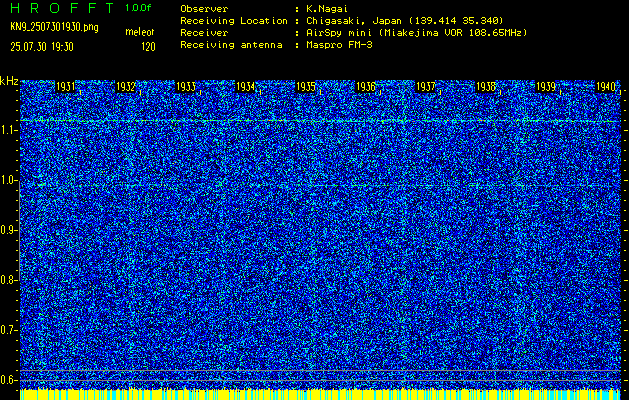
Task: Click the antenna name Maspro FM-3
Action: (x=339, y=45)
